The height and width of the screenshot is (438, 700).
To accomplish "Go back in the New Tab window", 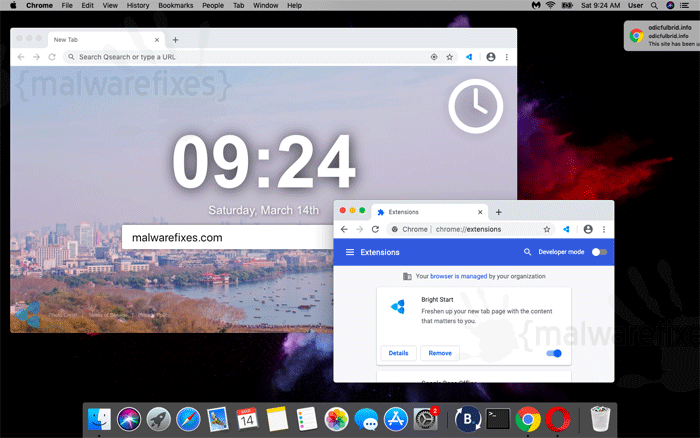I will pos(21,57).
